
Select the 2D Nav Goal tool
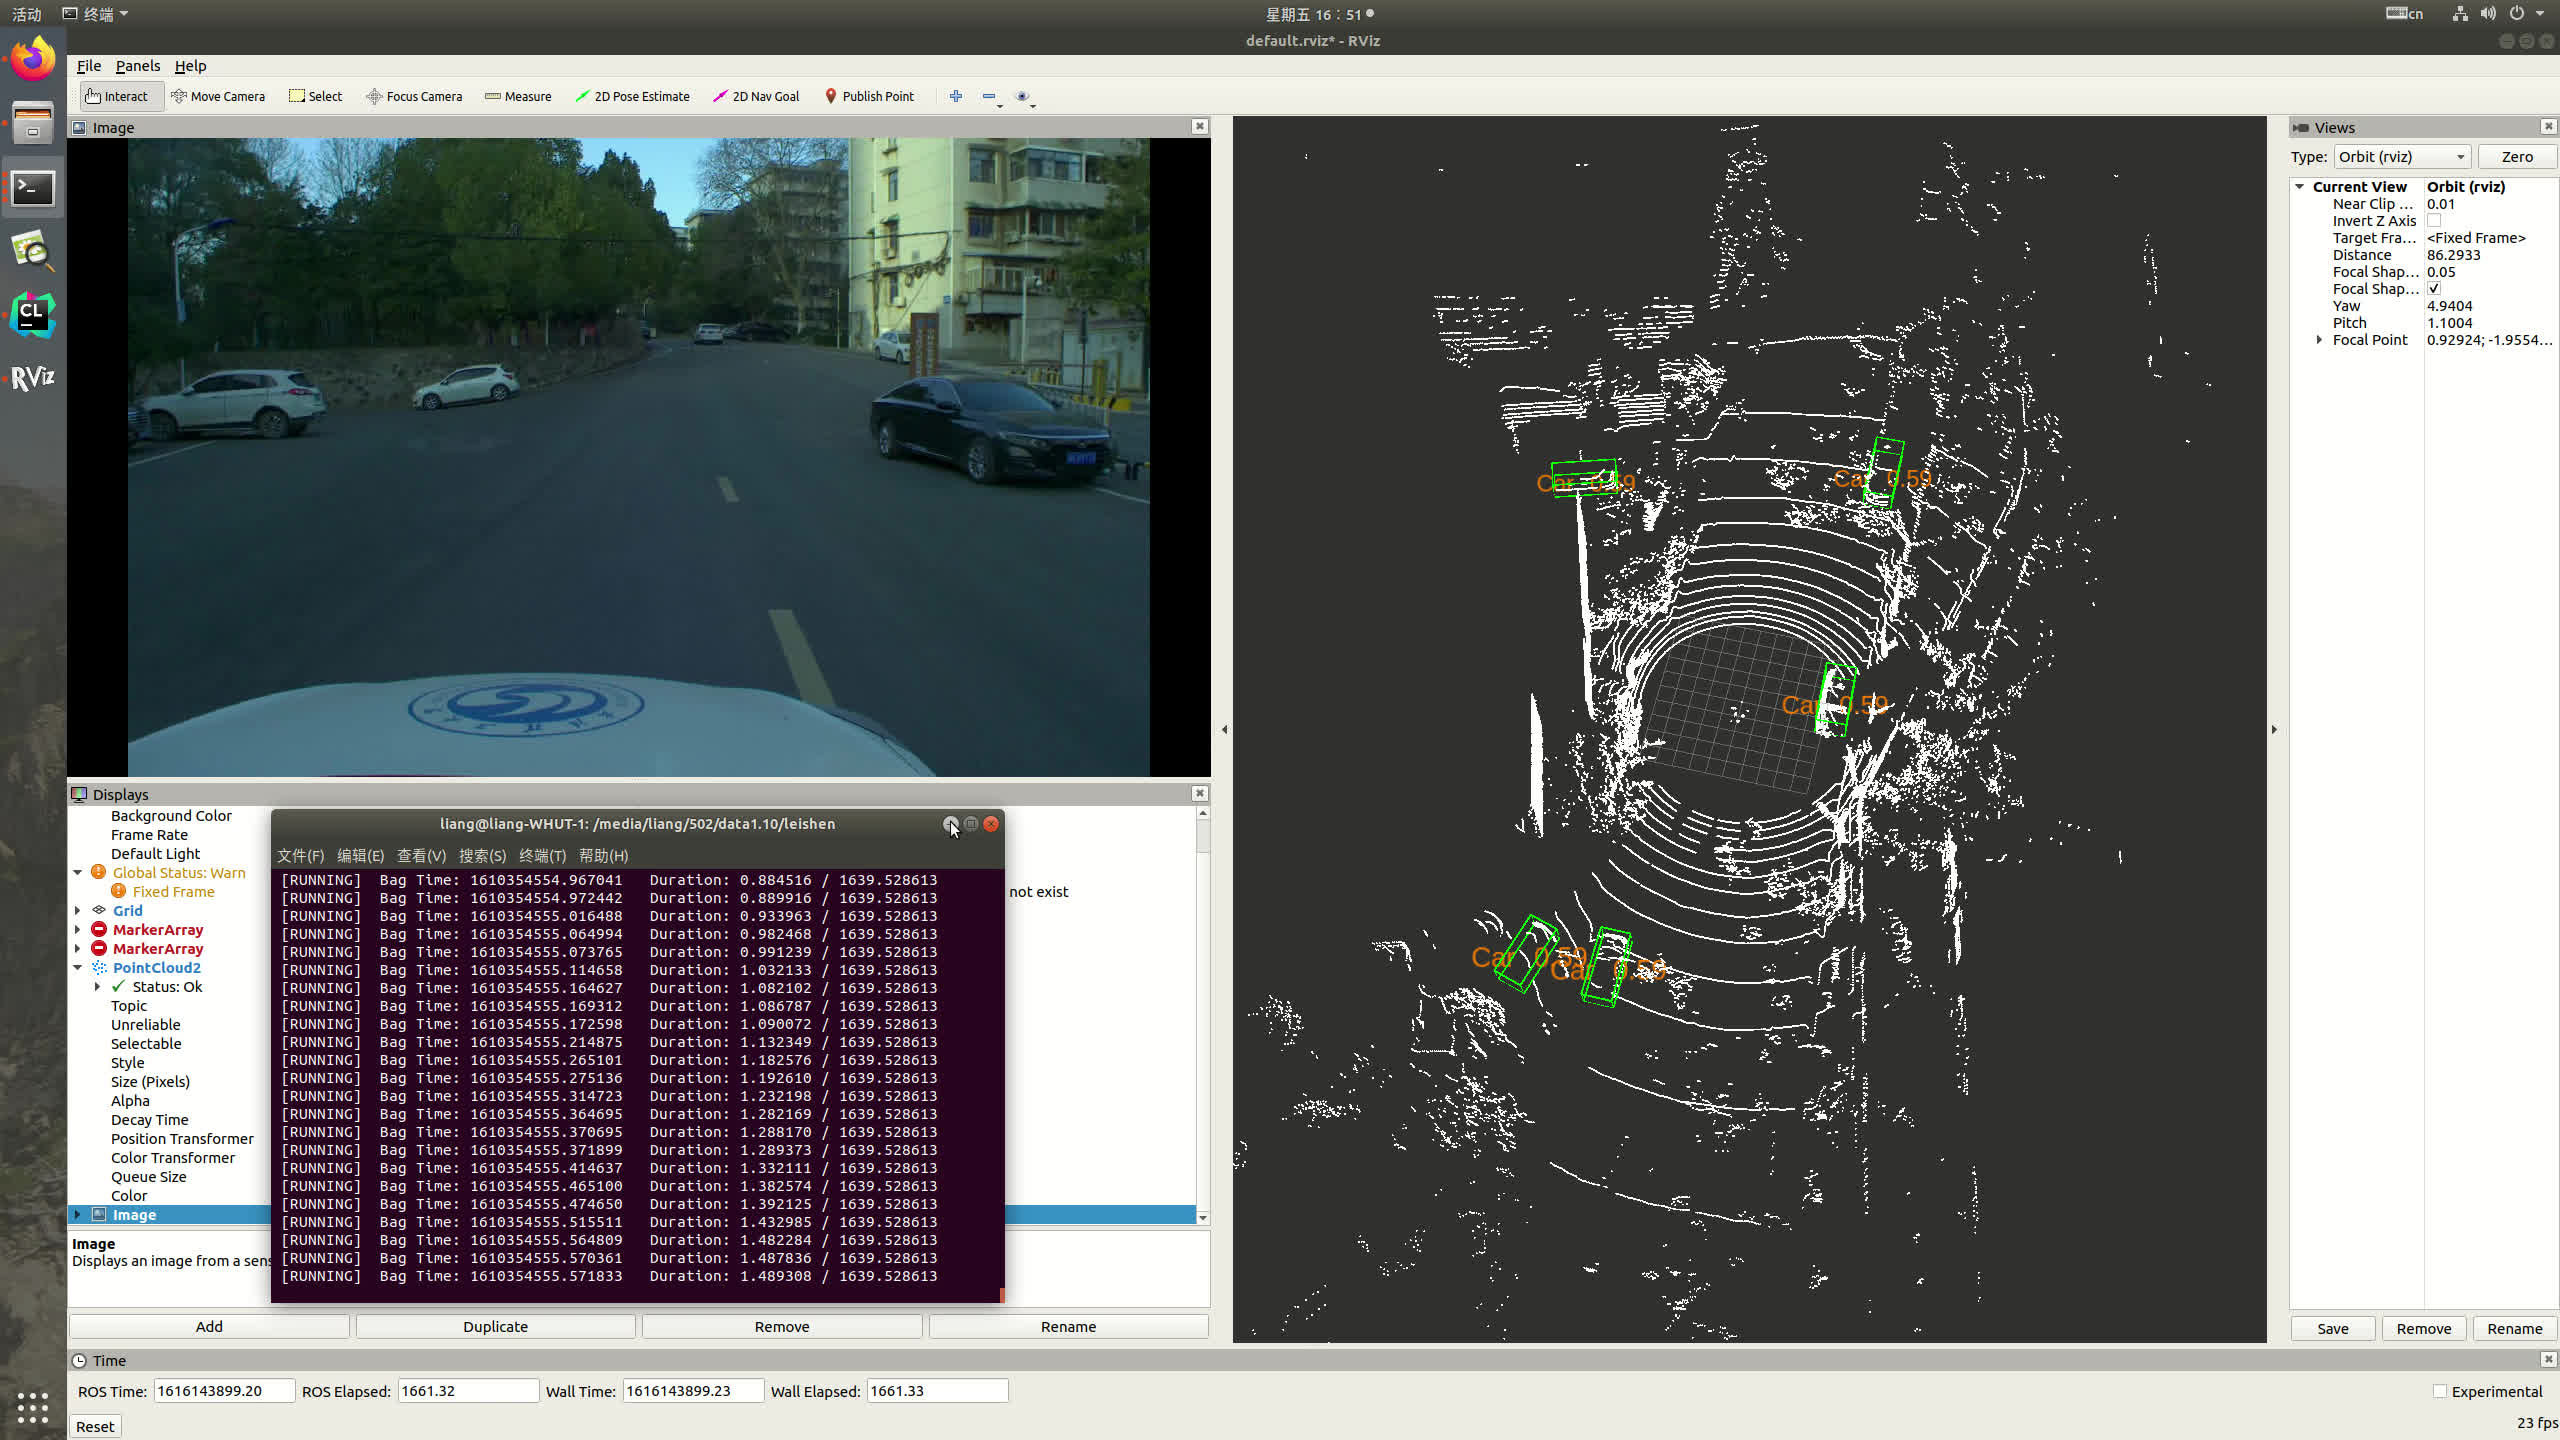756,96
